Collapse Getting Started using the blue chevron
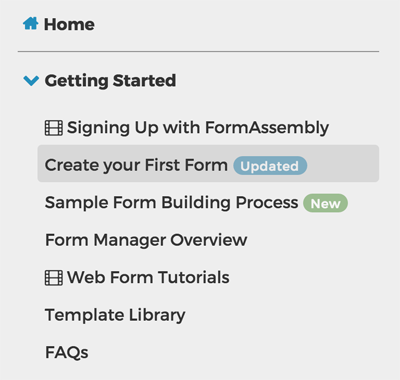Image resolution: width=400 pixels, height=380 pixels. coord(31,80)
